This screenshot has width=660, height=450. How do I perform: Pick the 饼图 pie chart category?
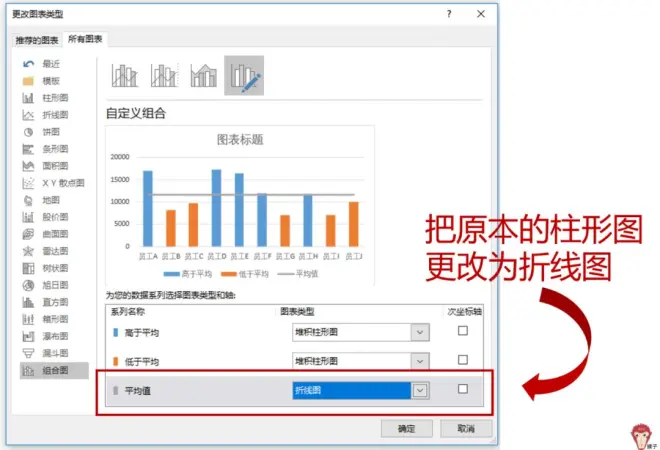(41, 132)
